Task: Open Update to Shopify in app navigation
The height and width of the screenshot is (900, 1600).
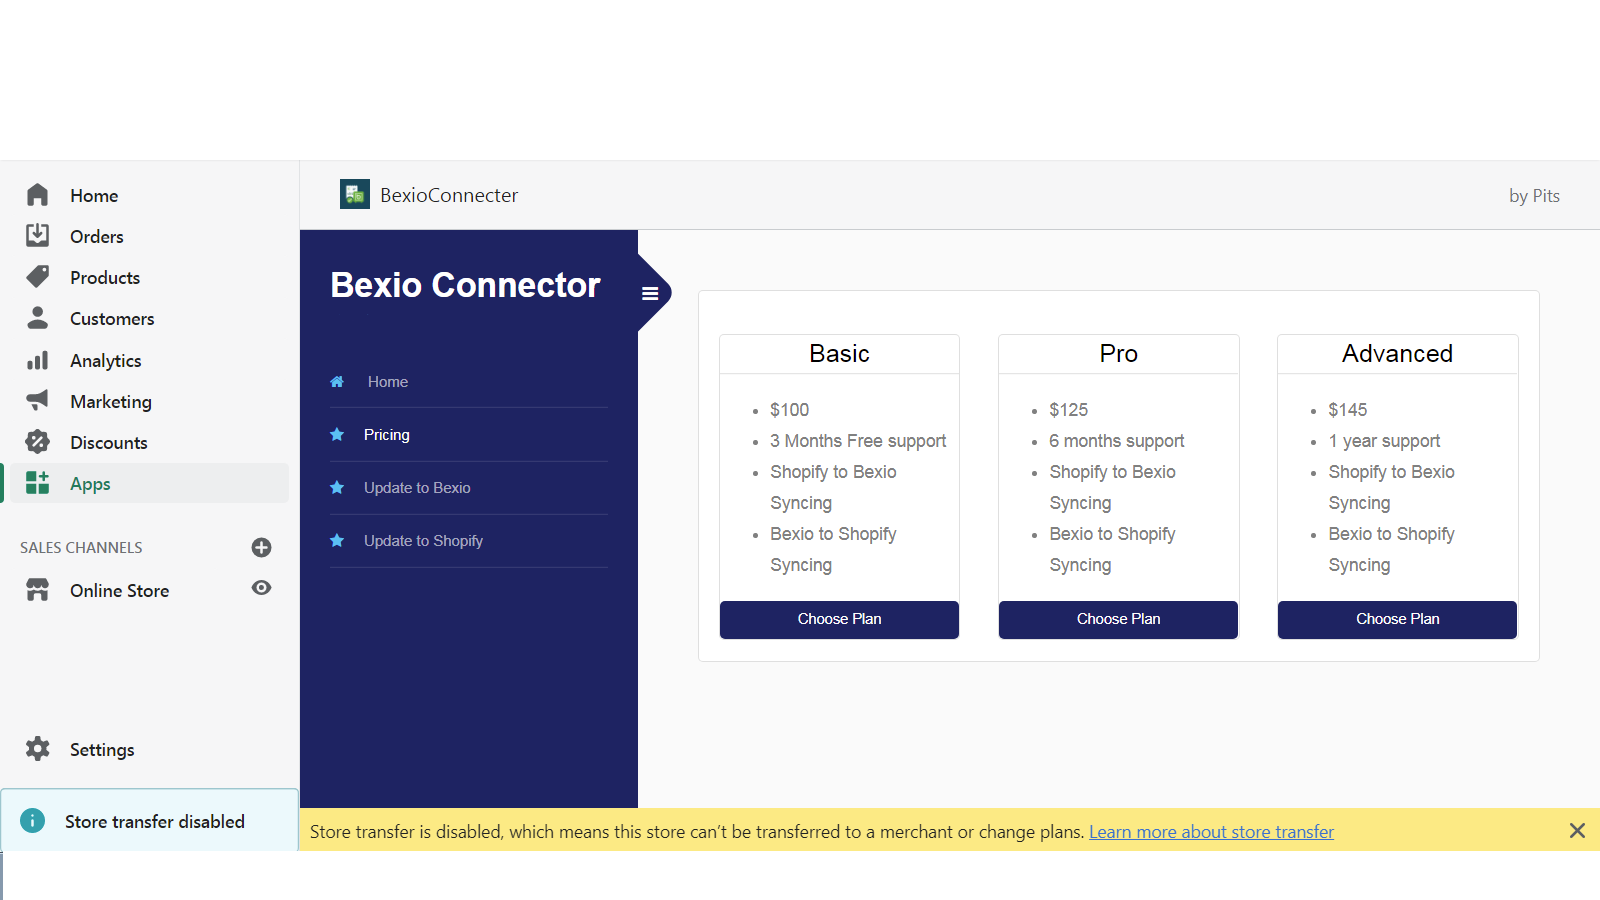Action: (423, 540)
